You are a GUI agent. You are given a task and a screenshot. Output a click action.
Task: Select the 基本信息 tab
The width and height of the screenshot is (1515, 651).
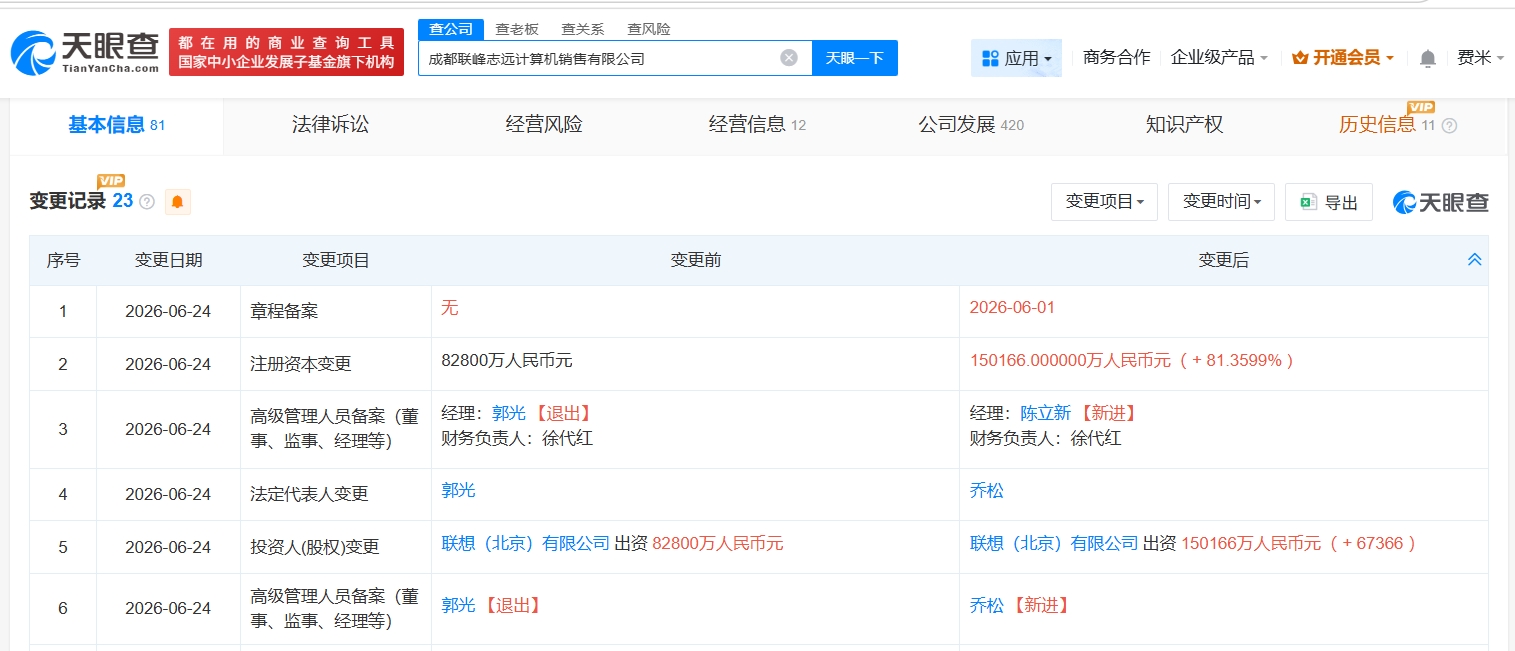point(116,125)
